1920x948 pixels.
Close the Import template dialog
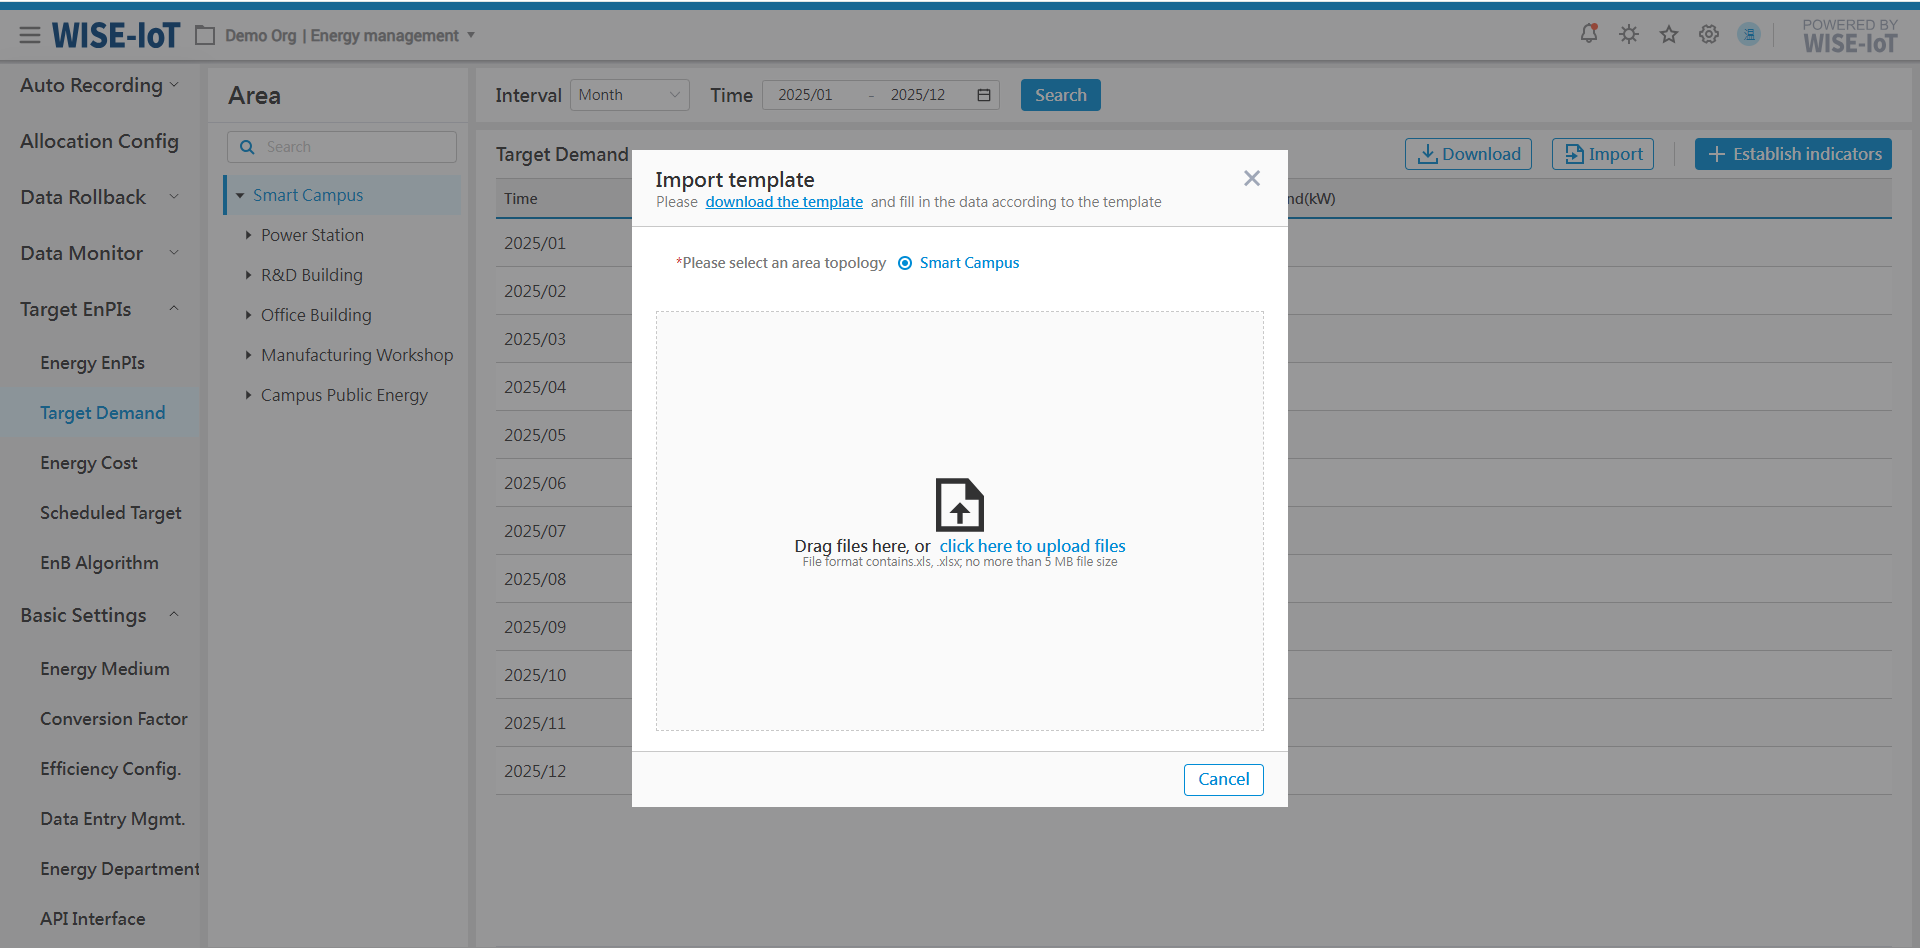pyautogui.click(x=1251, y=178)
